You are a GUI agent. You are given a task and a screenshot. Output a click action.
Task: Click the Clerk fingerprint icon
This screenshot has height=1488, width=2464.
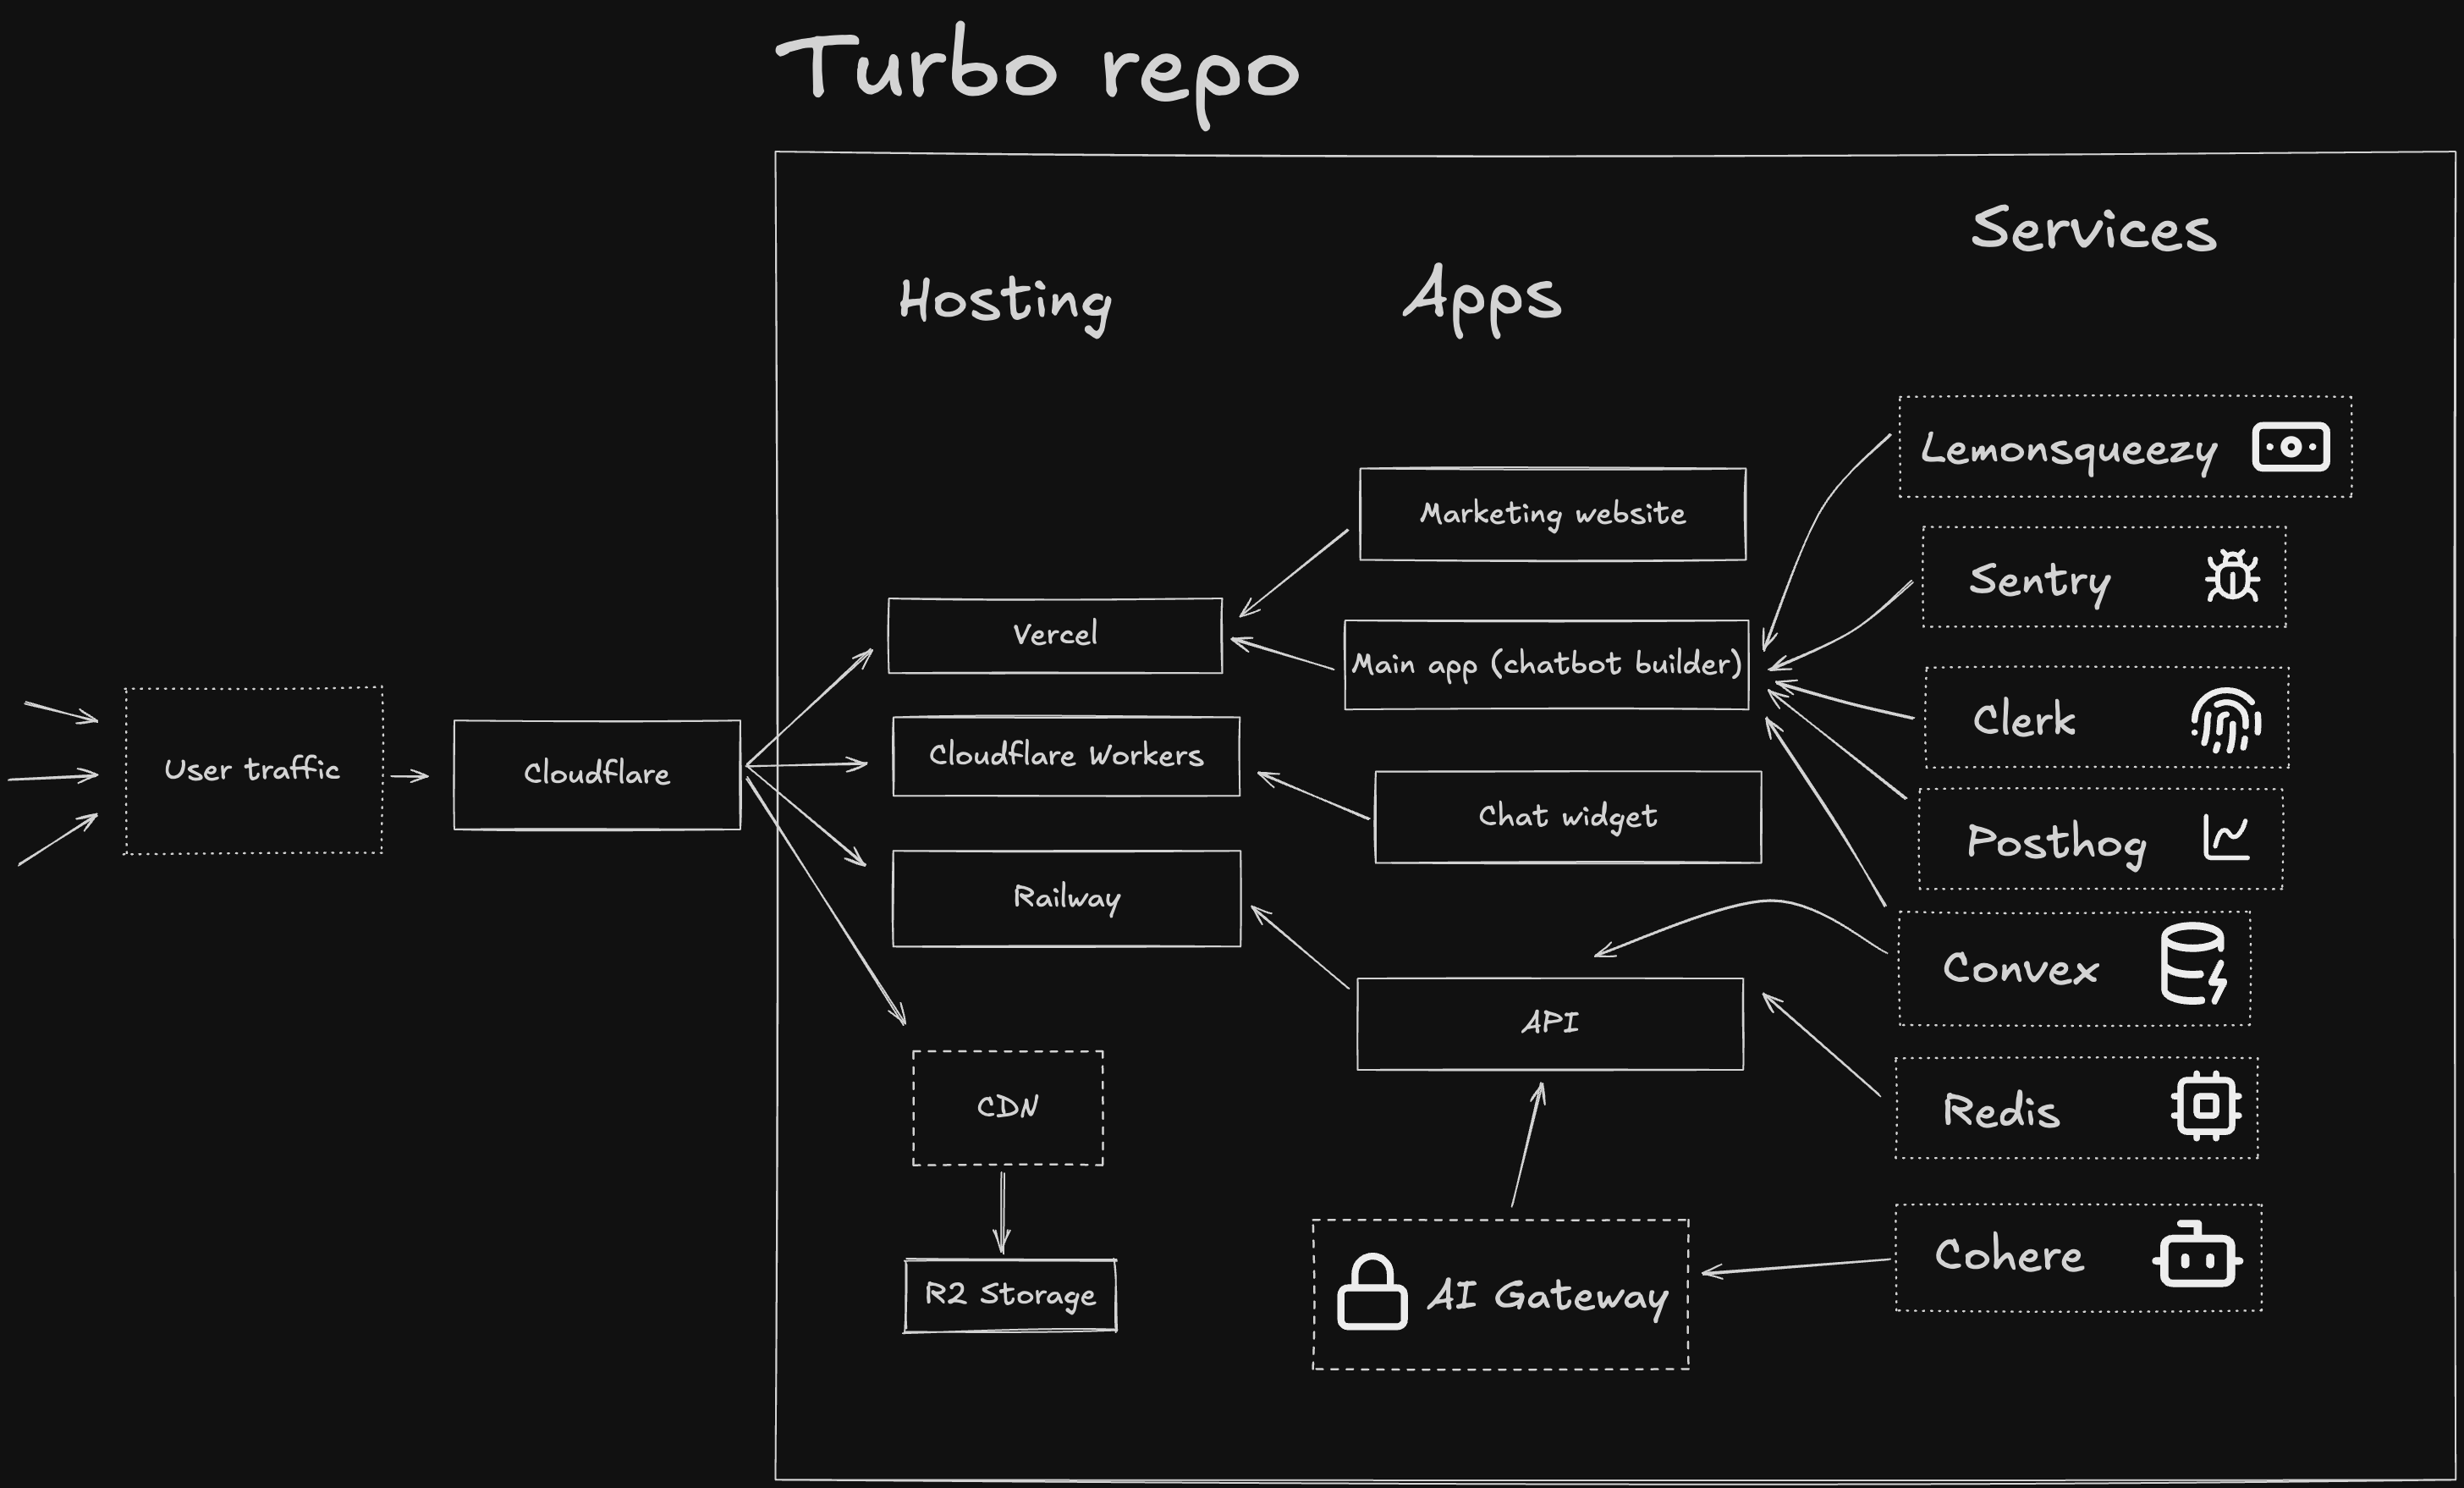pyautogui.click(x=2226, y=720)
